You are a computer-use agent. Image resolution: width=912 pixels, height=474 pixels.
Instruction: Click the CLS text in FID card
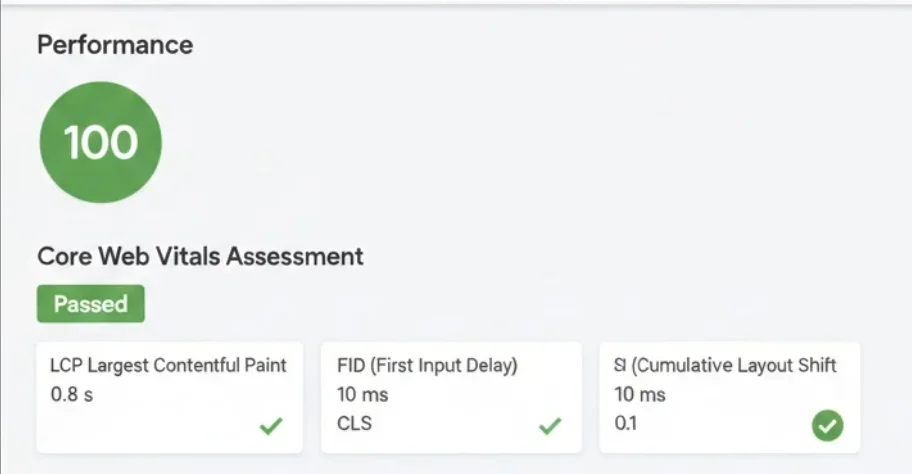pyautogui.click(x=355, y=423)
